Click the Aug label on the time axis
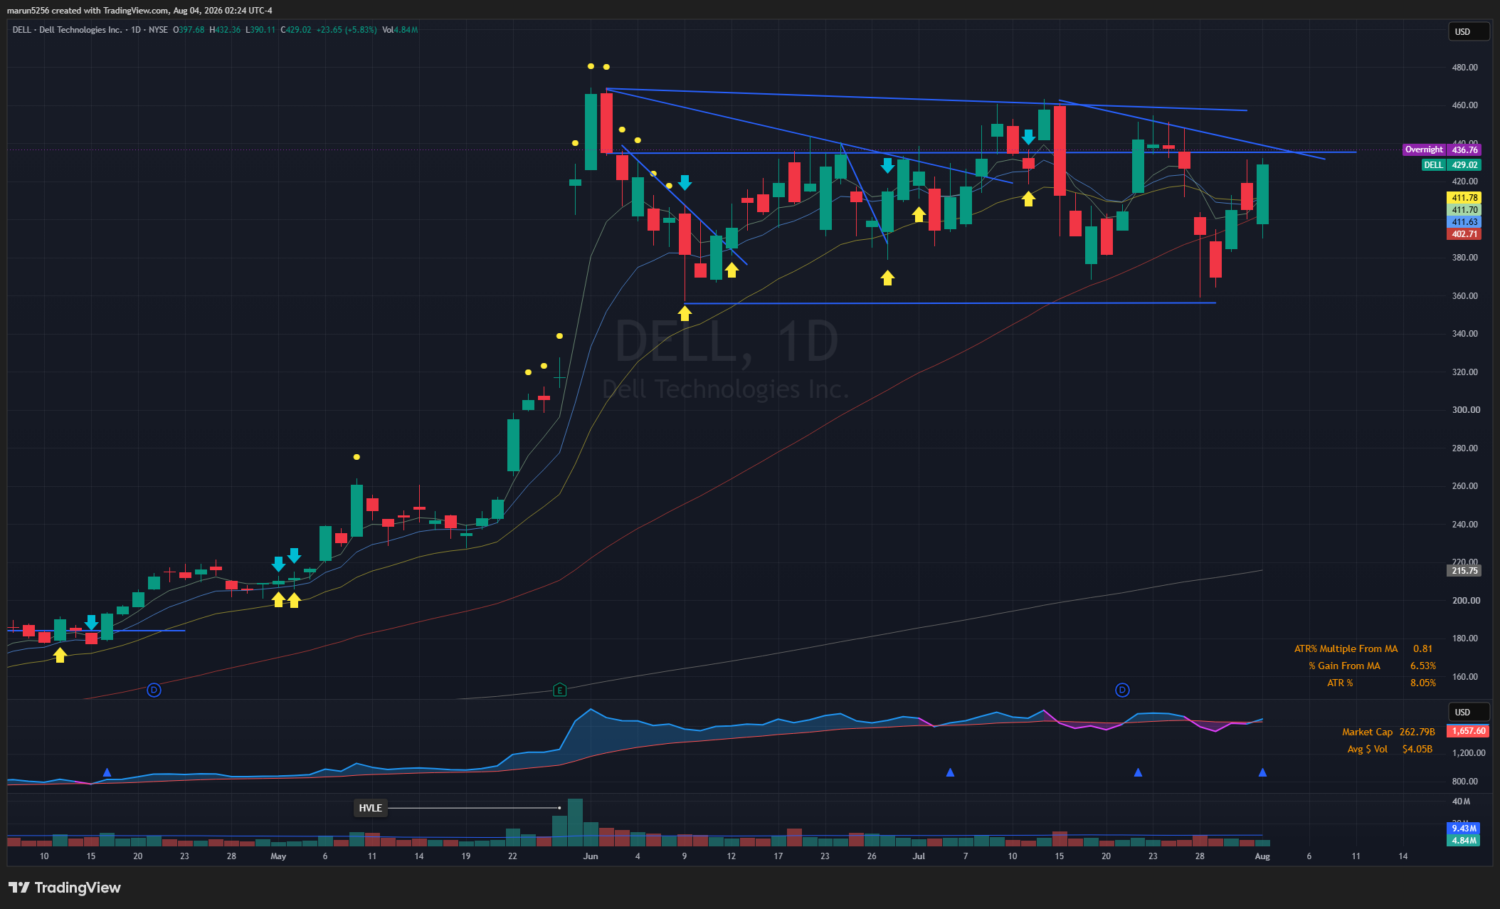This screenshot has height=909, width=1500. [x=1262, y=856]
